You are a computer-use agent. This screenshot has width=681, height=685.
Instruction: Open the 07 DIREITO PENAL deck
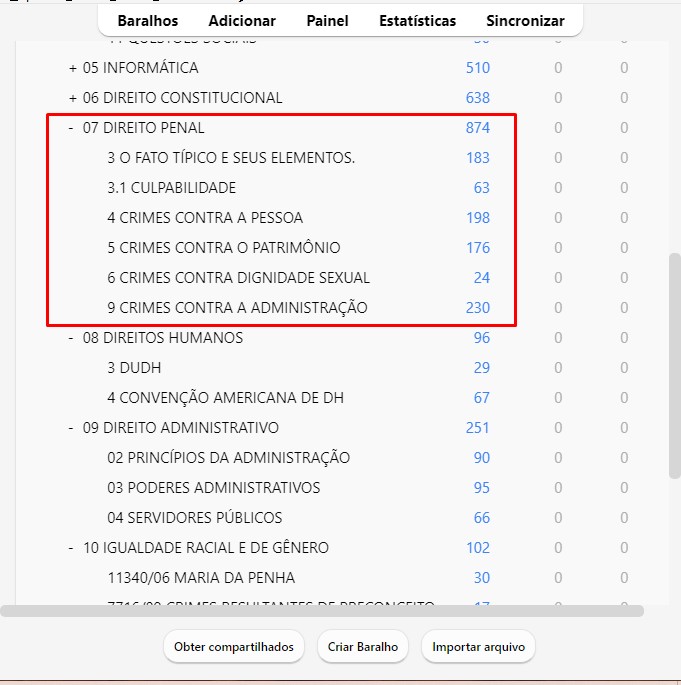143,128
